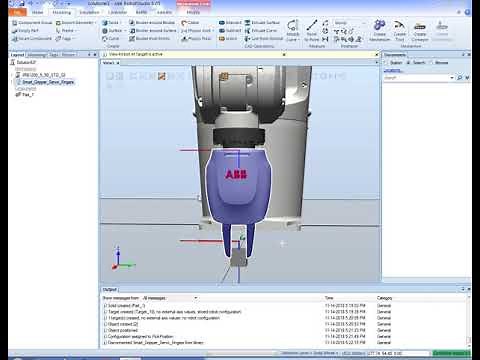Open the Tags dropdown in ribbon
Screen dimensions: 480x360
pyautogui.click(x=65, y=39)
